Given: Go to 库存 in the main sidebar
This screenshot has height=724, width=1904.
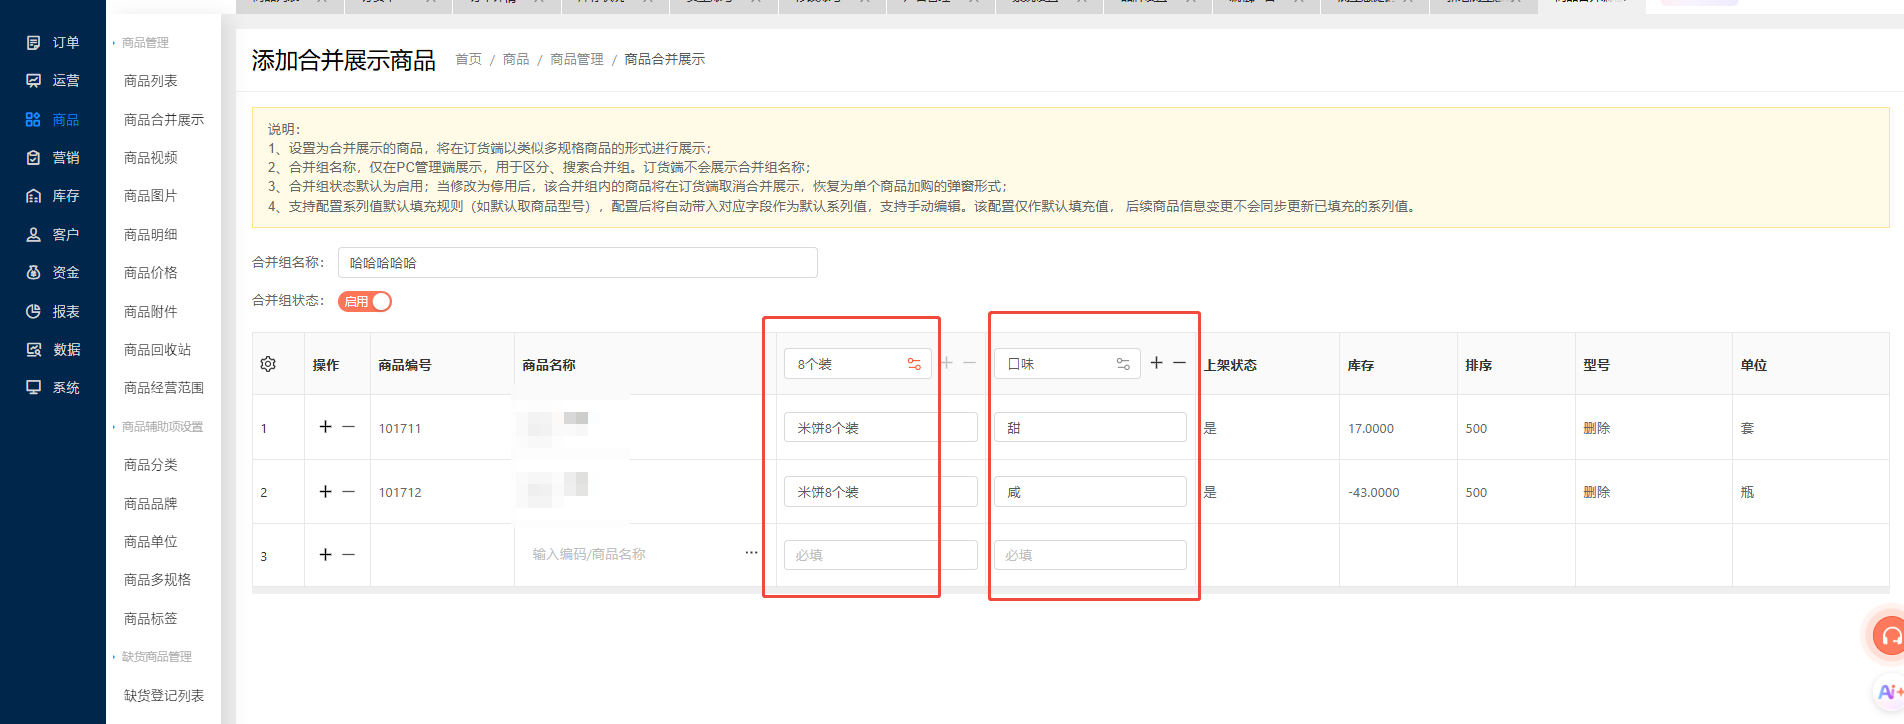Looking at the screenshot, I should [53, 196].
